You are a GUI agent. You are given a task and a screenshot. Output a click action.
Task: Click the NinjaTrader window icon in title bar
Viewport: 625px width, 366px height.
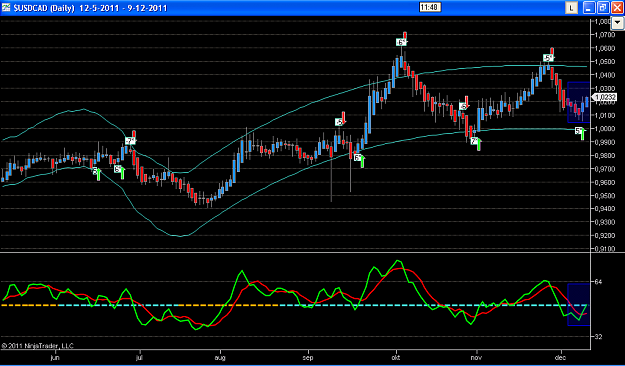click(6, 7)
